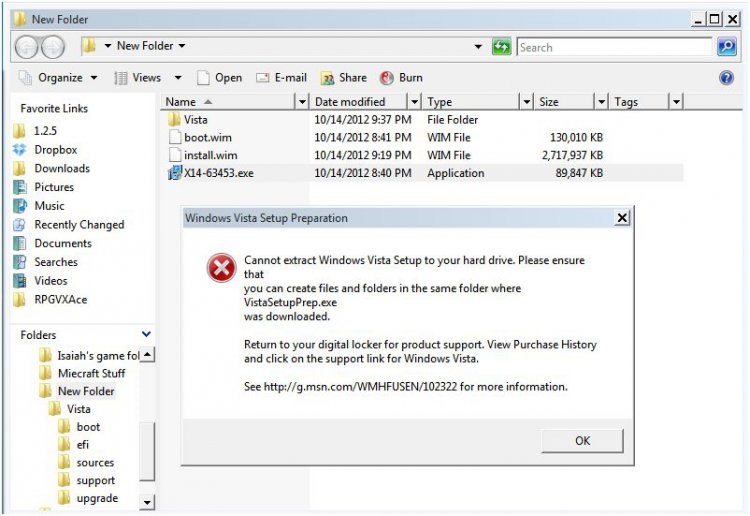750x516 pixels.
Task: Click the Views toolbar button
Action: pyautogui.click(x=137, y=77)
